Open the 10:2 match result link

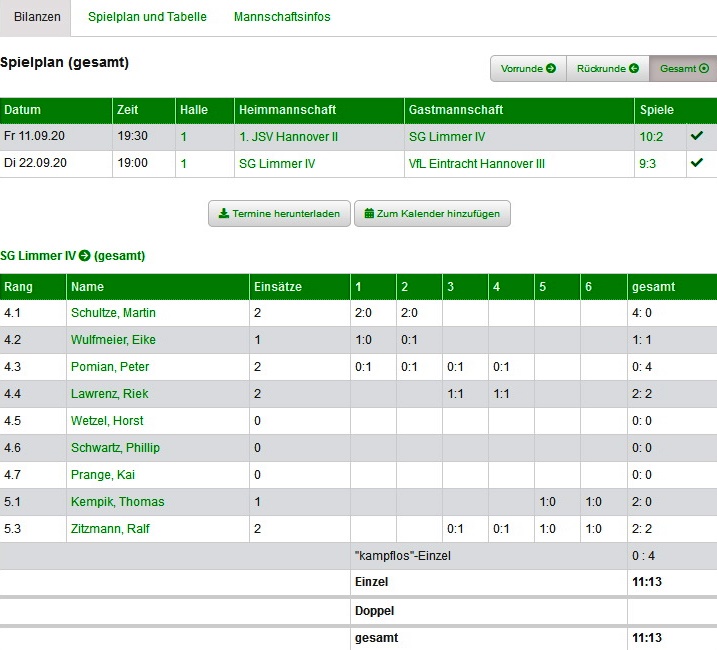coord(651,137)
